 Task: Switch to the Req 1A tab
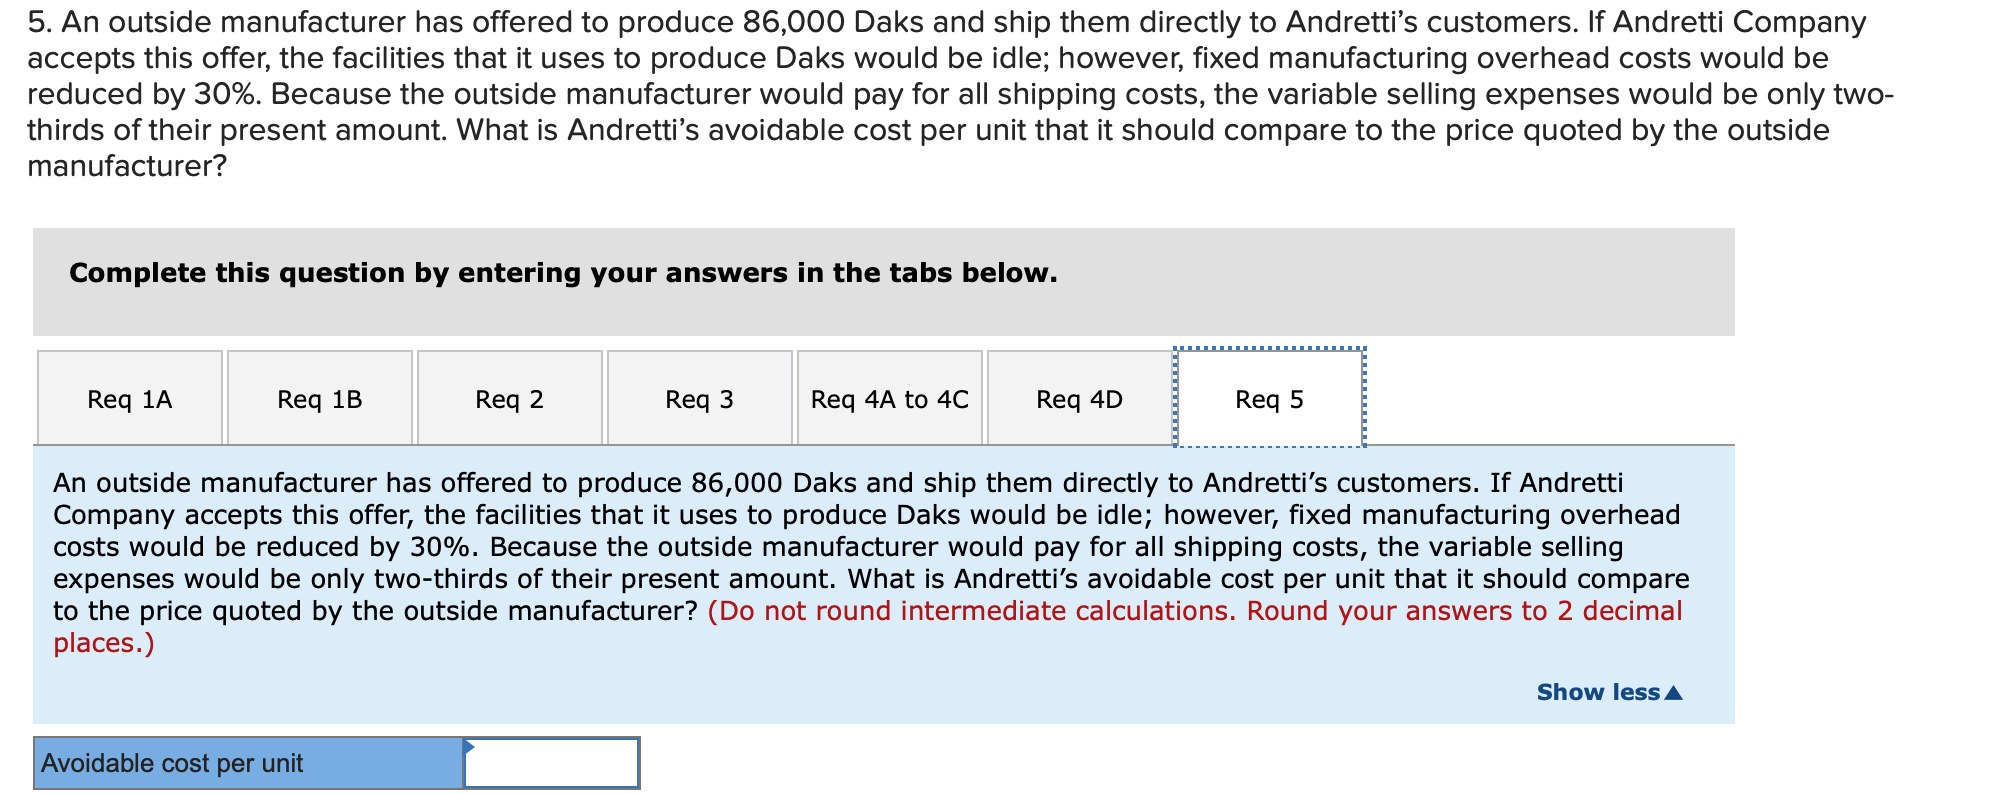point(129,397)
